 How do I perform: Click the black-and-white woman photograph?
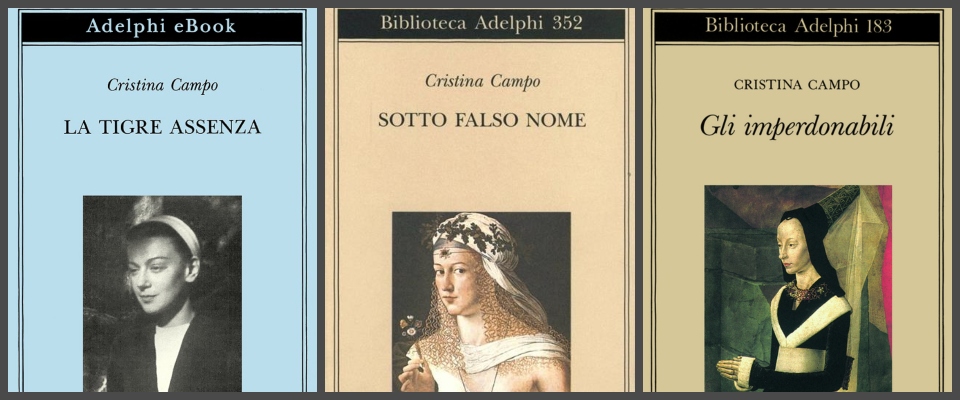(162, 293)
